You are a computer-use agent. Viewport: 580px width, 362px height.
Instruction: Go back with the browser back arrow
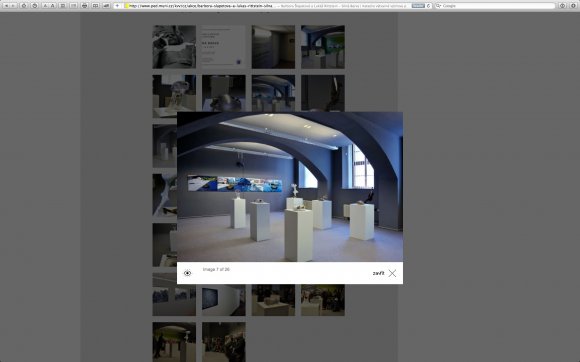click(6, 6)
